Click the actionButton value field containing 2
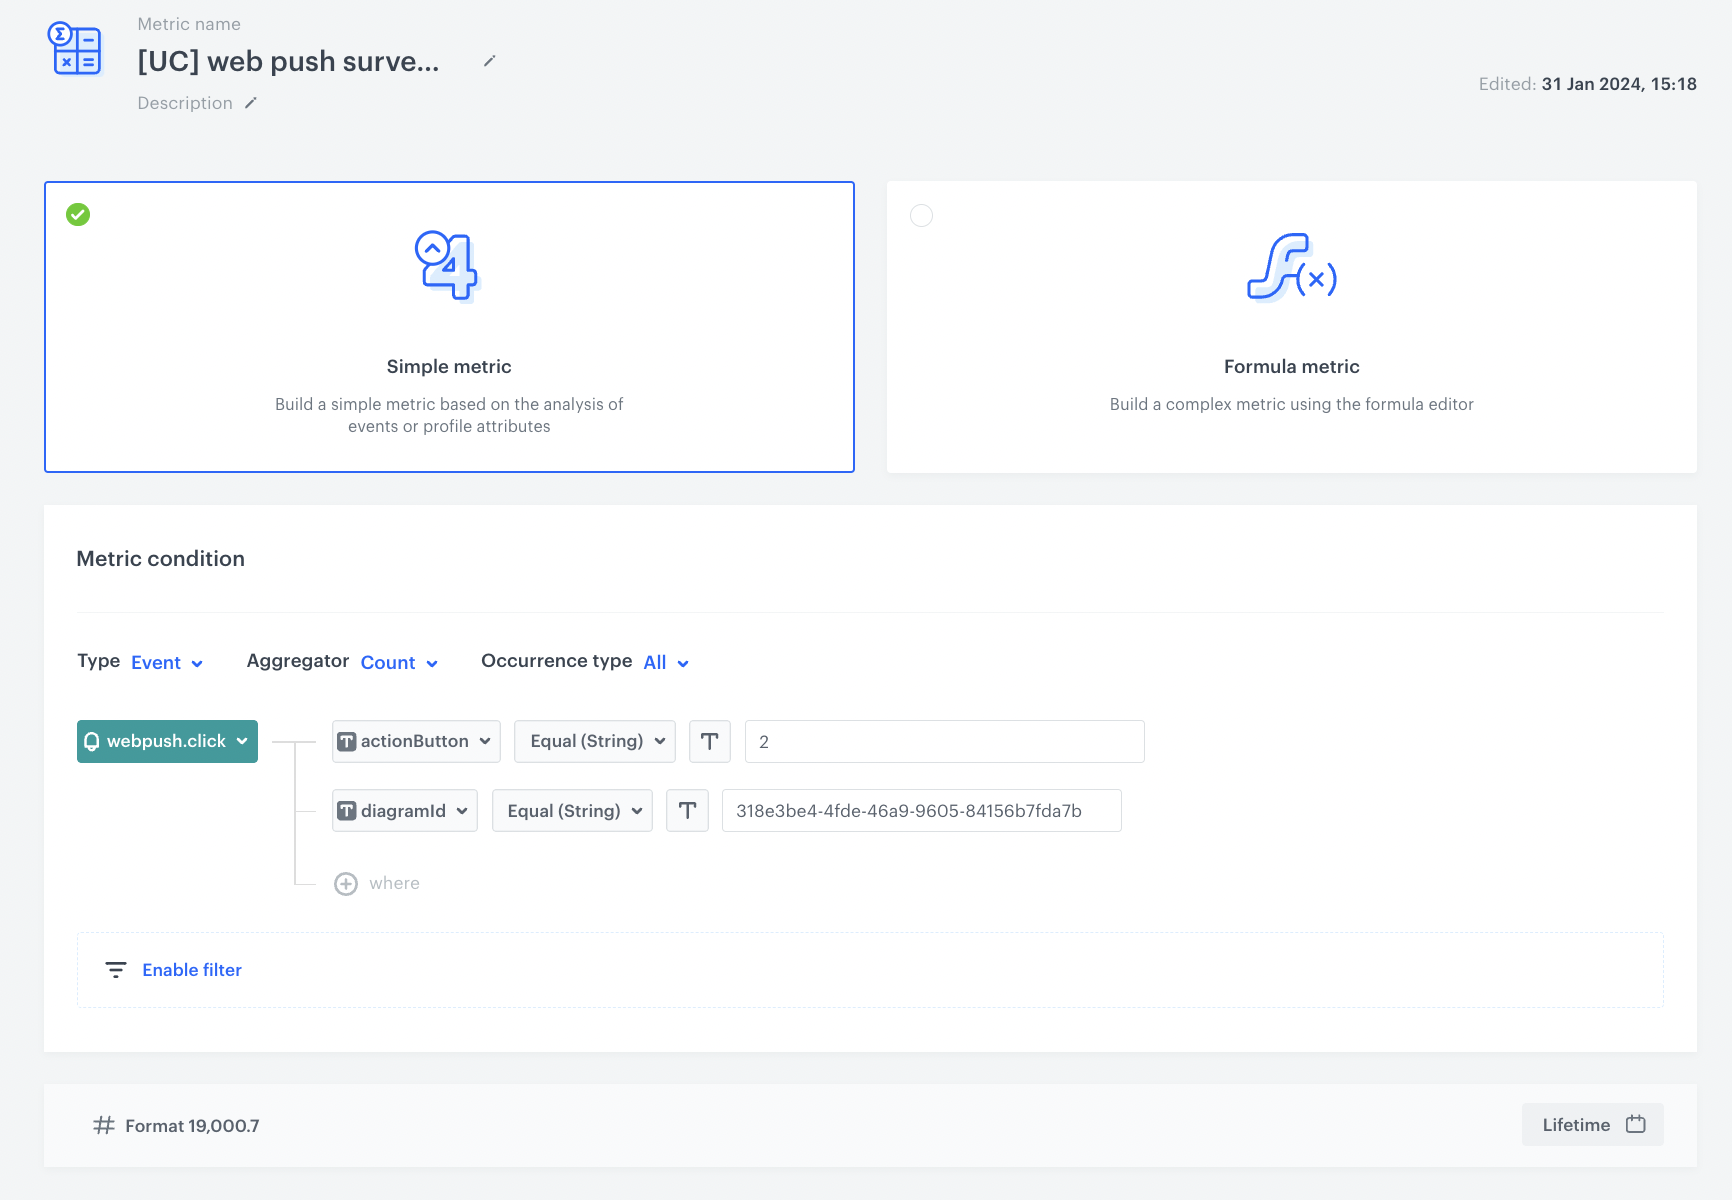The image size is (1732, 1200). pos(944,741)
